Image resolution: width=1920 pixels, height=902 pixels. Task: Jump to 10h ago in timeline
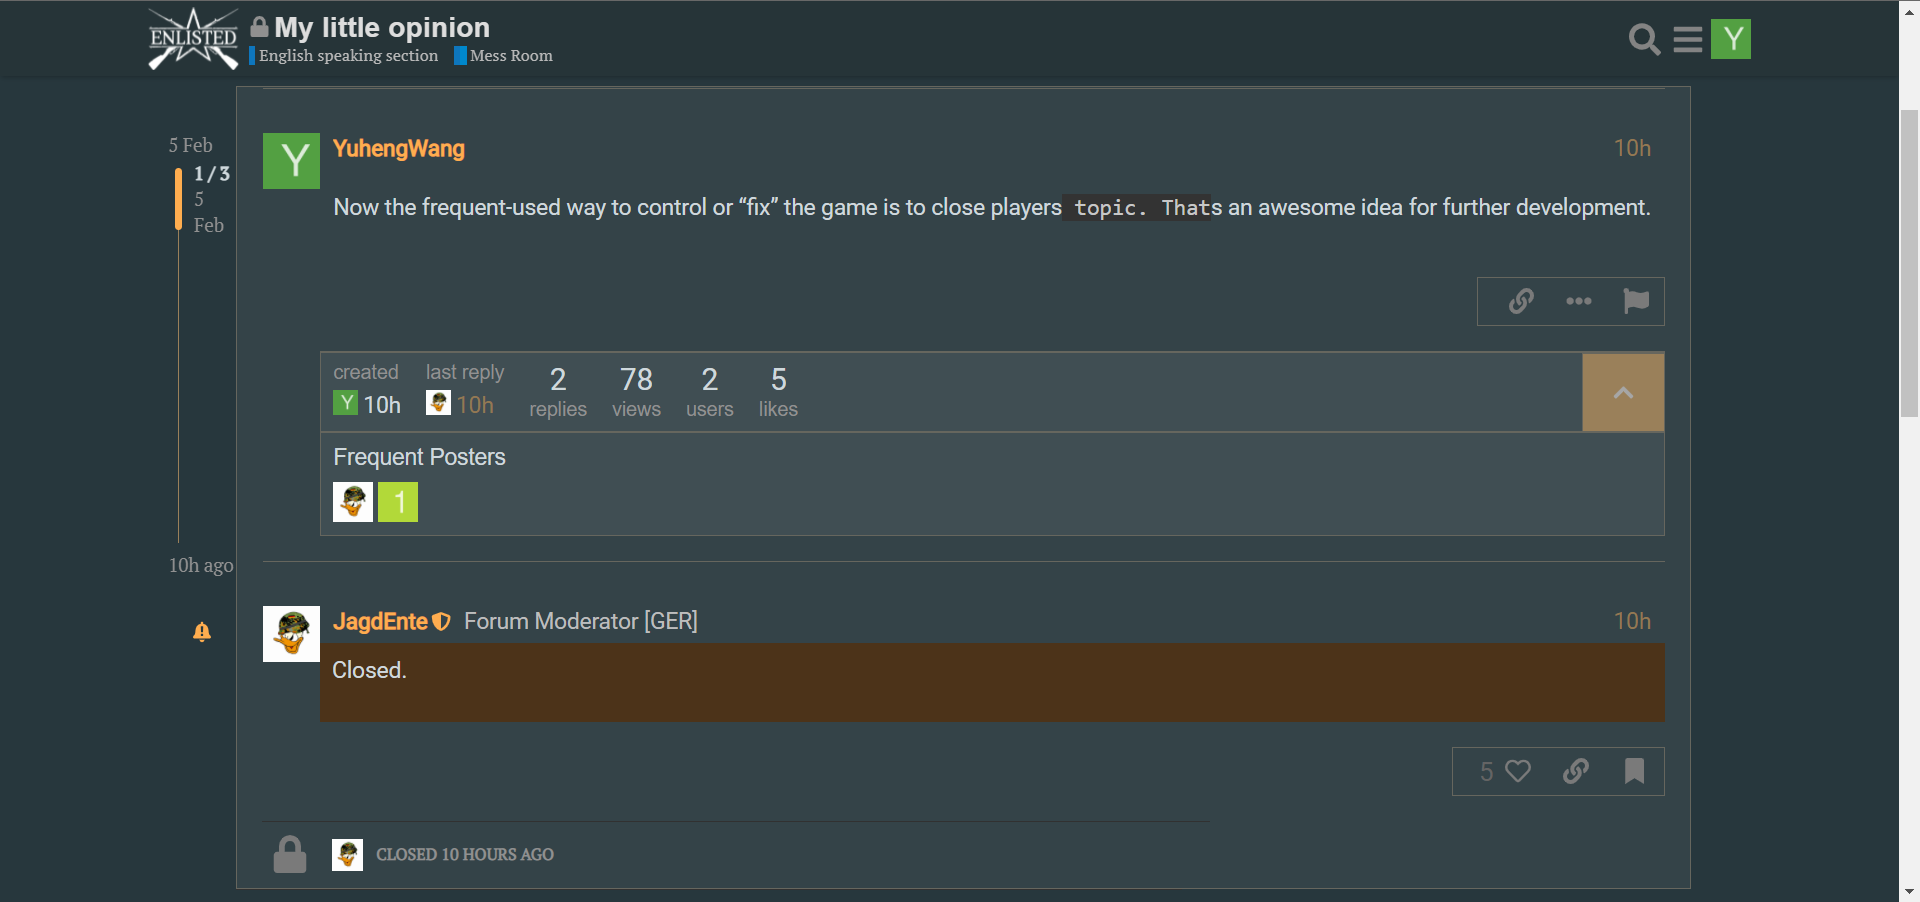point(201,565)
